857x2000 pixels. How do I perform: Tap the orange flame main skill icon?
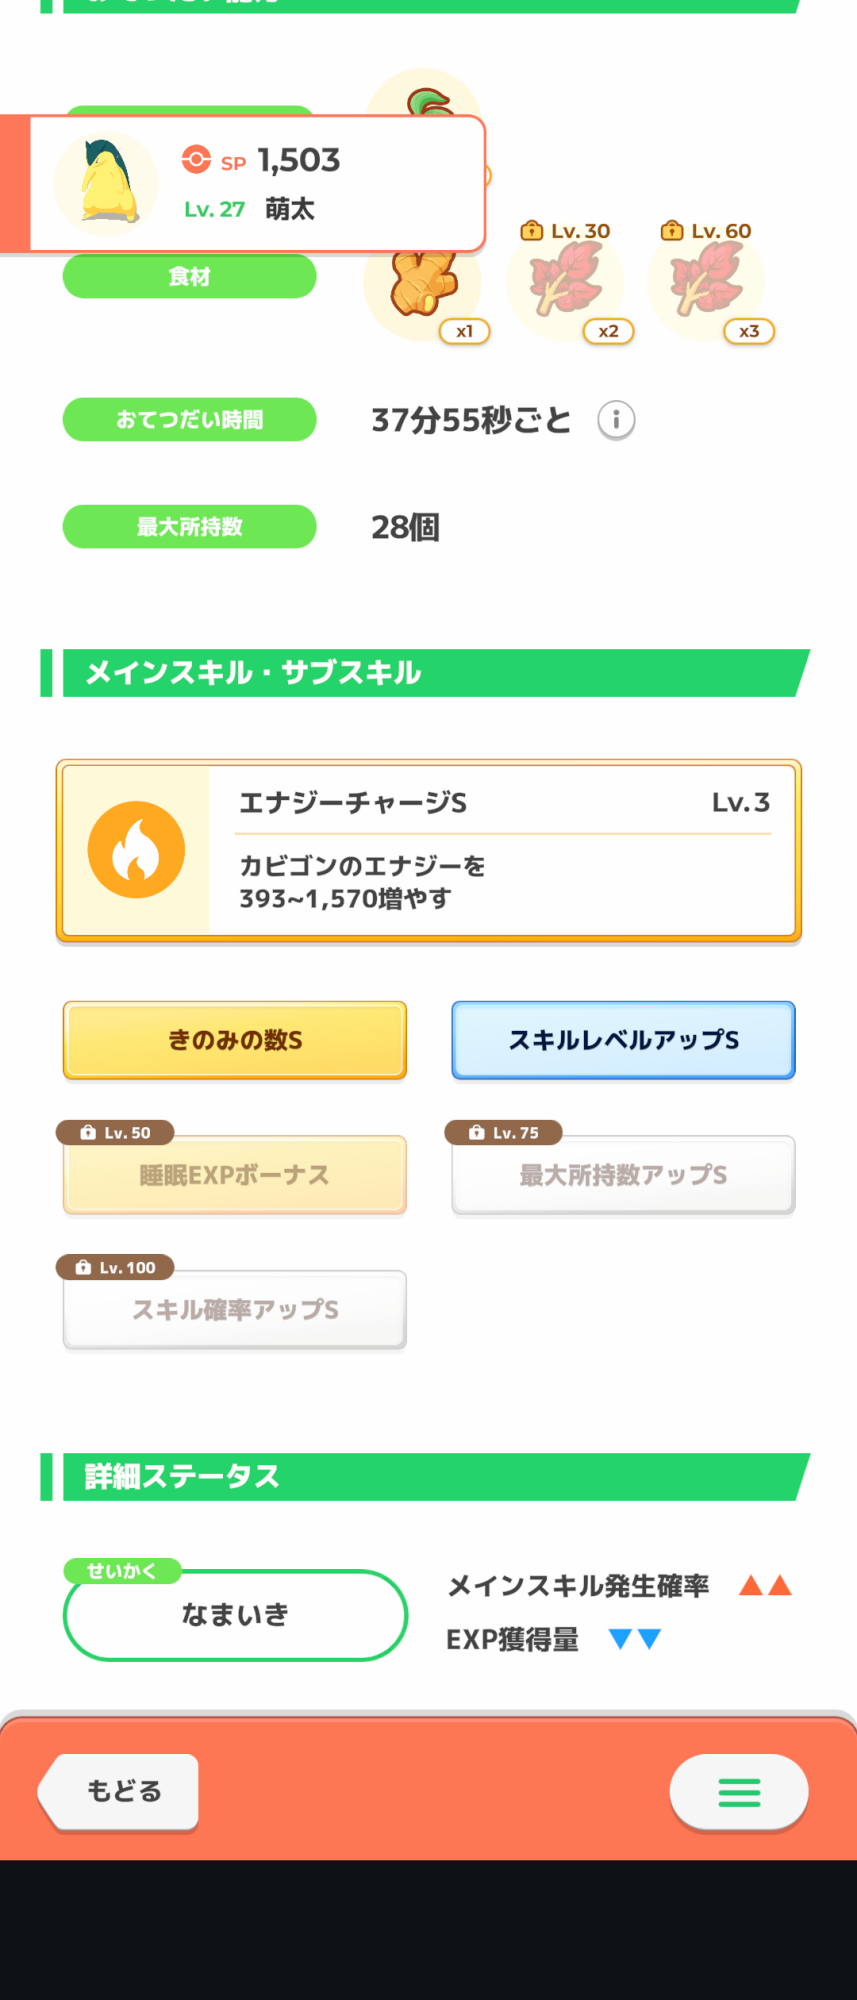pos(136,850)
